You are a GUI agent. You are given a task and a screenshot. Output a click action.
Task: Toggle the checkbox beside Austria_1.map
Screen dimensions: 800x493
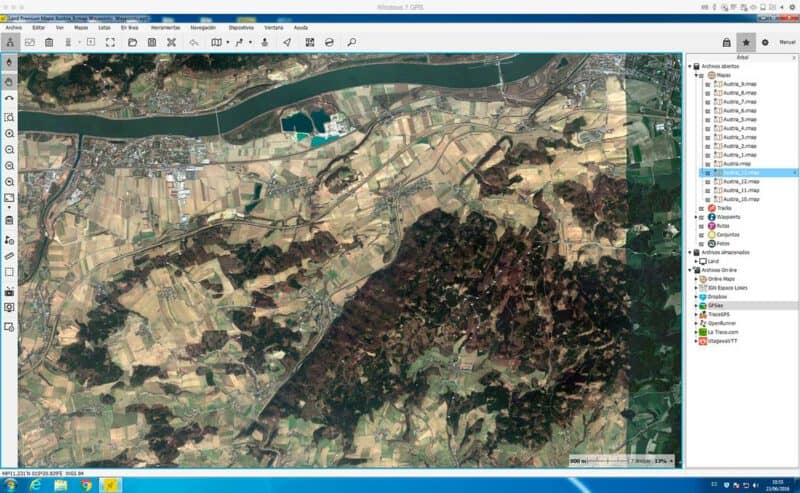click(x=708, y=155)
